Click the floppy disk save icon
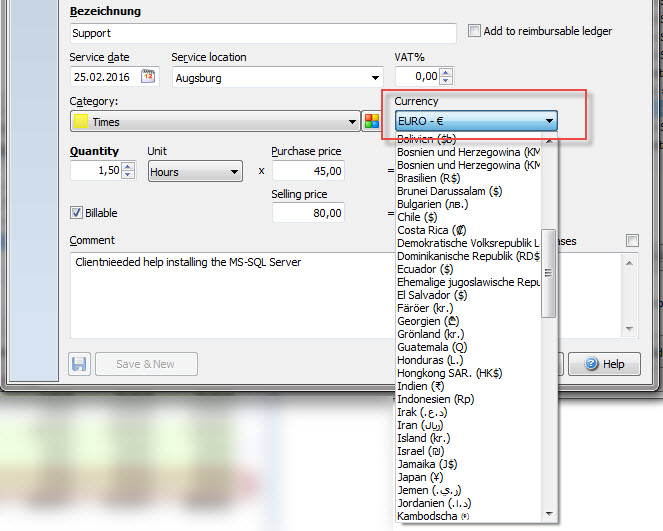The image size is (663, 531). pyautogui.click(x=80, y=364)
